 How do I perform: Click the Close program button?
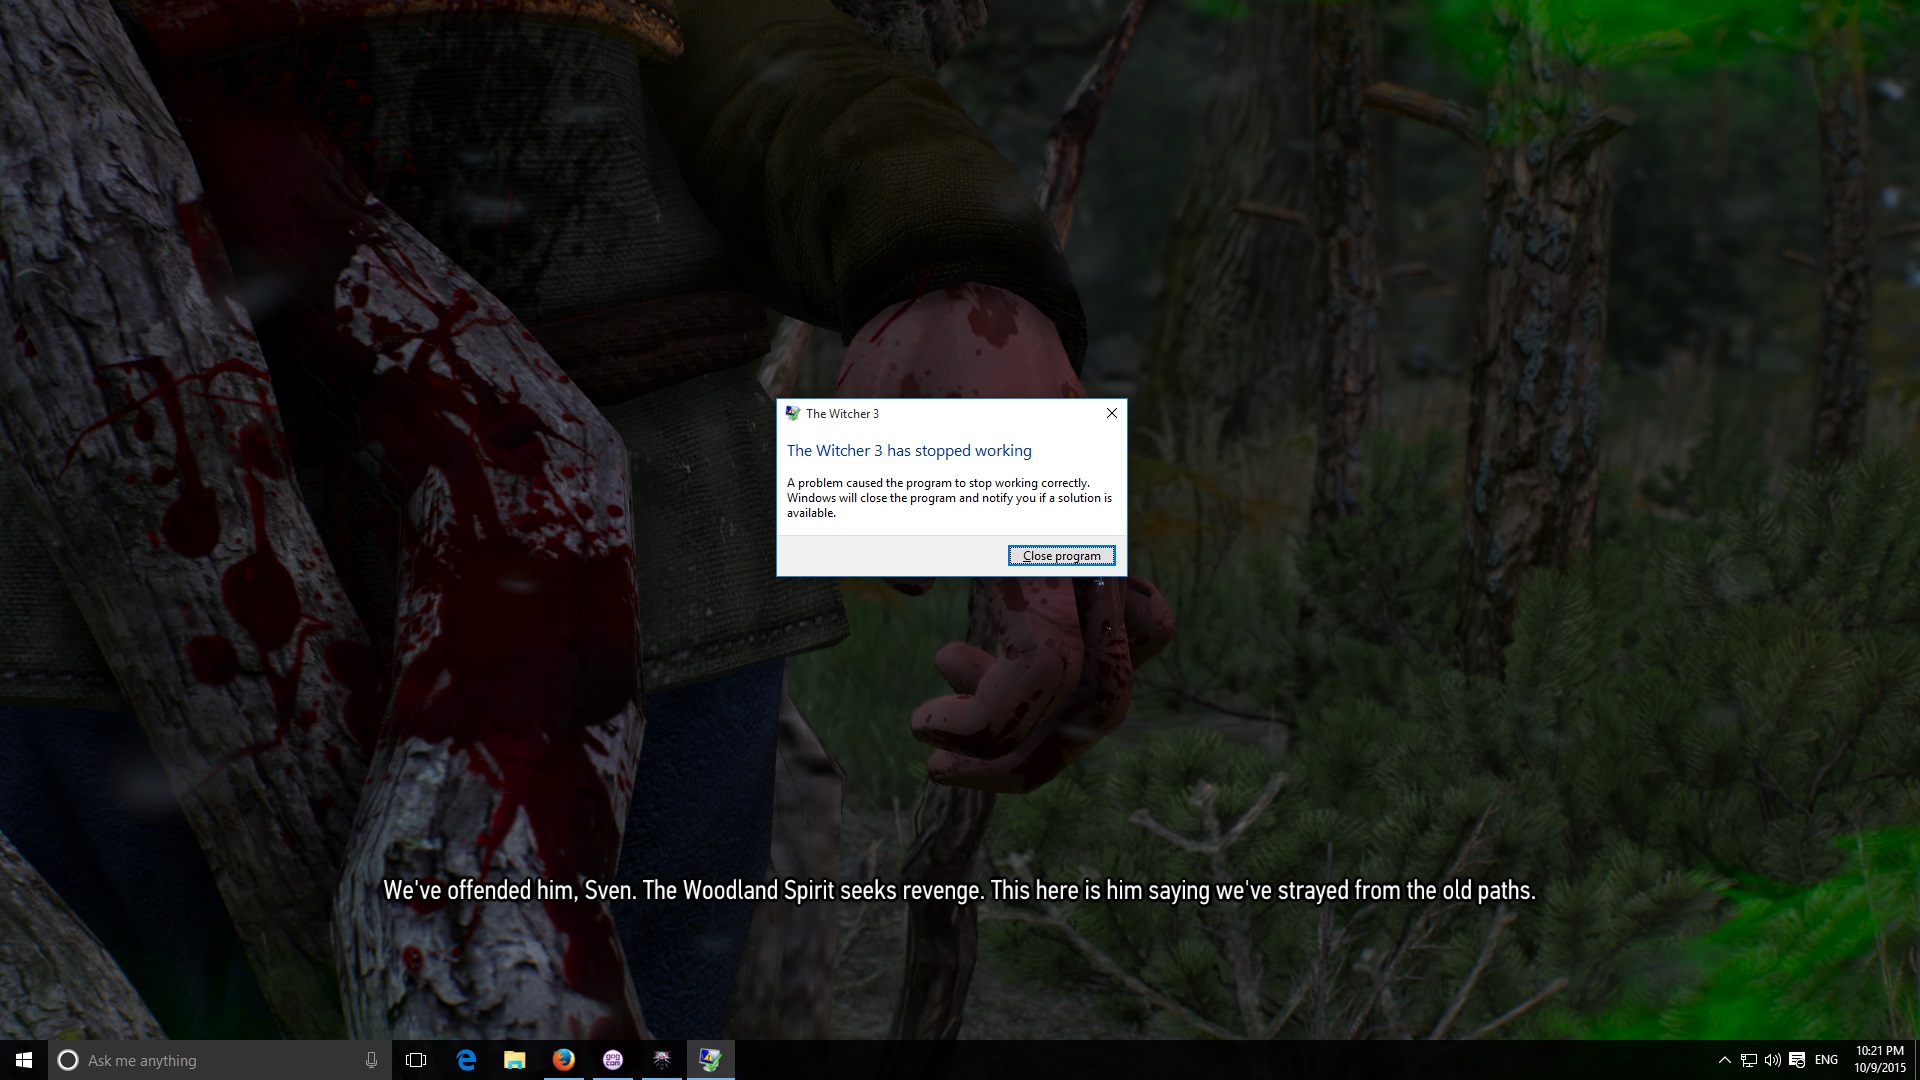point(1061,556)
